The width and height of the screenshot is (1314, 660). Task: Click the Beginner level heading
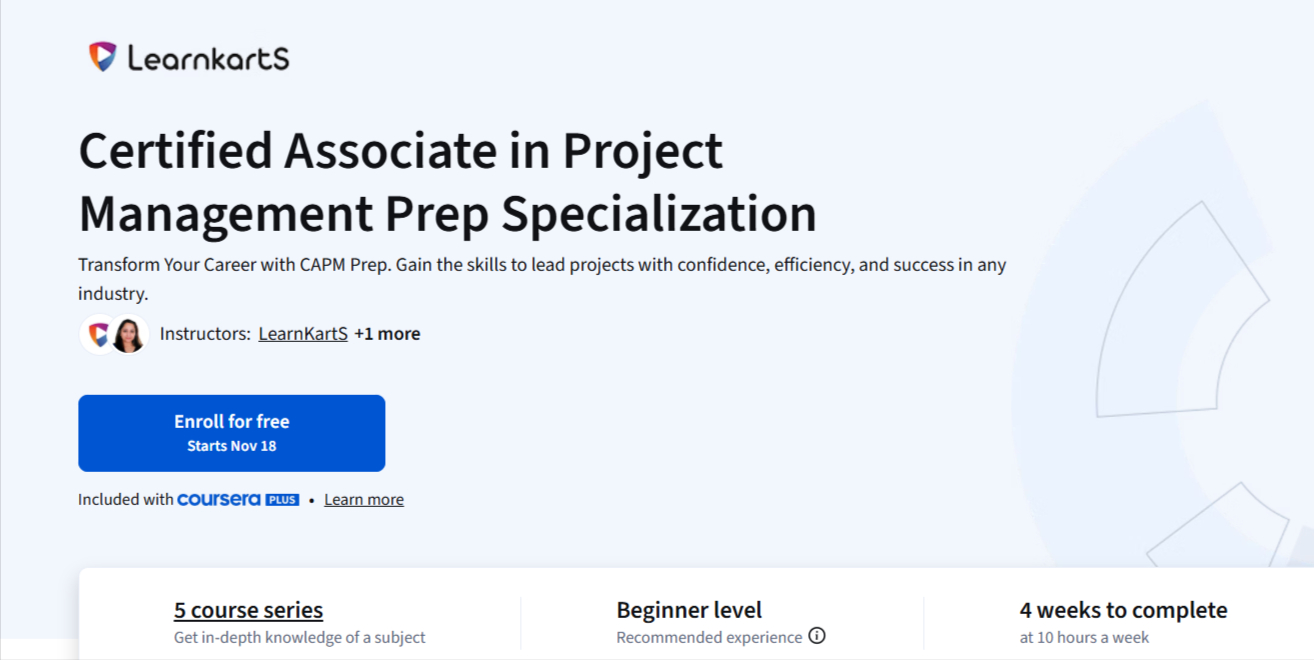click(689, 610)
